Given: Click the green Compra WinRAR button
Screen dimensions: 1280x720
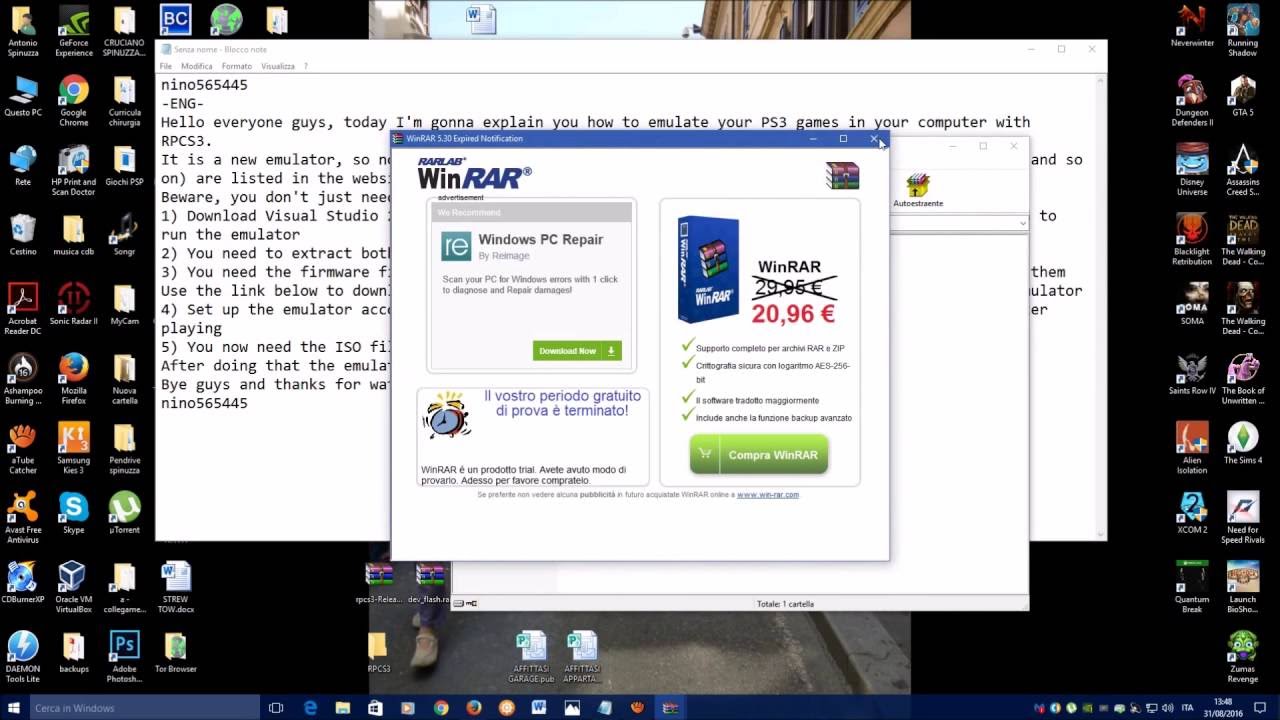Looking at the screenshot, I should tap(759, 454).
